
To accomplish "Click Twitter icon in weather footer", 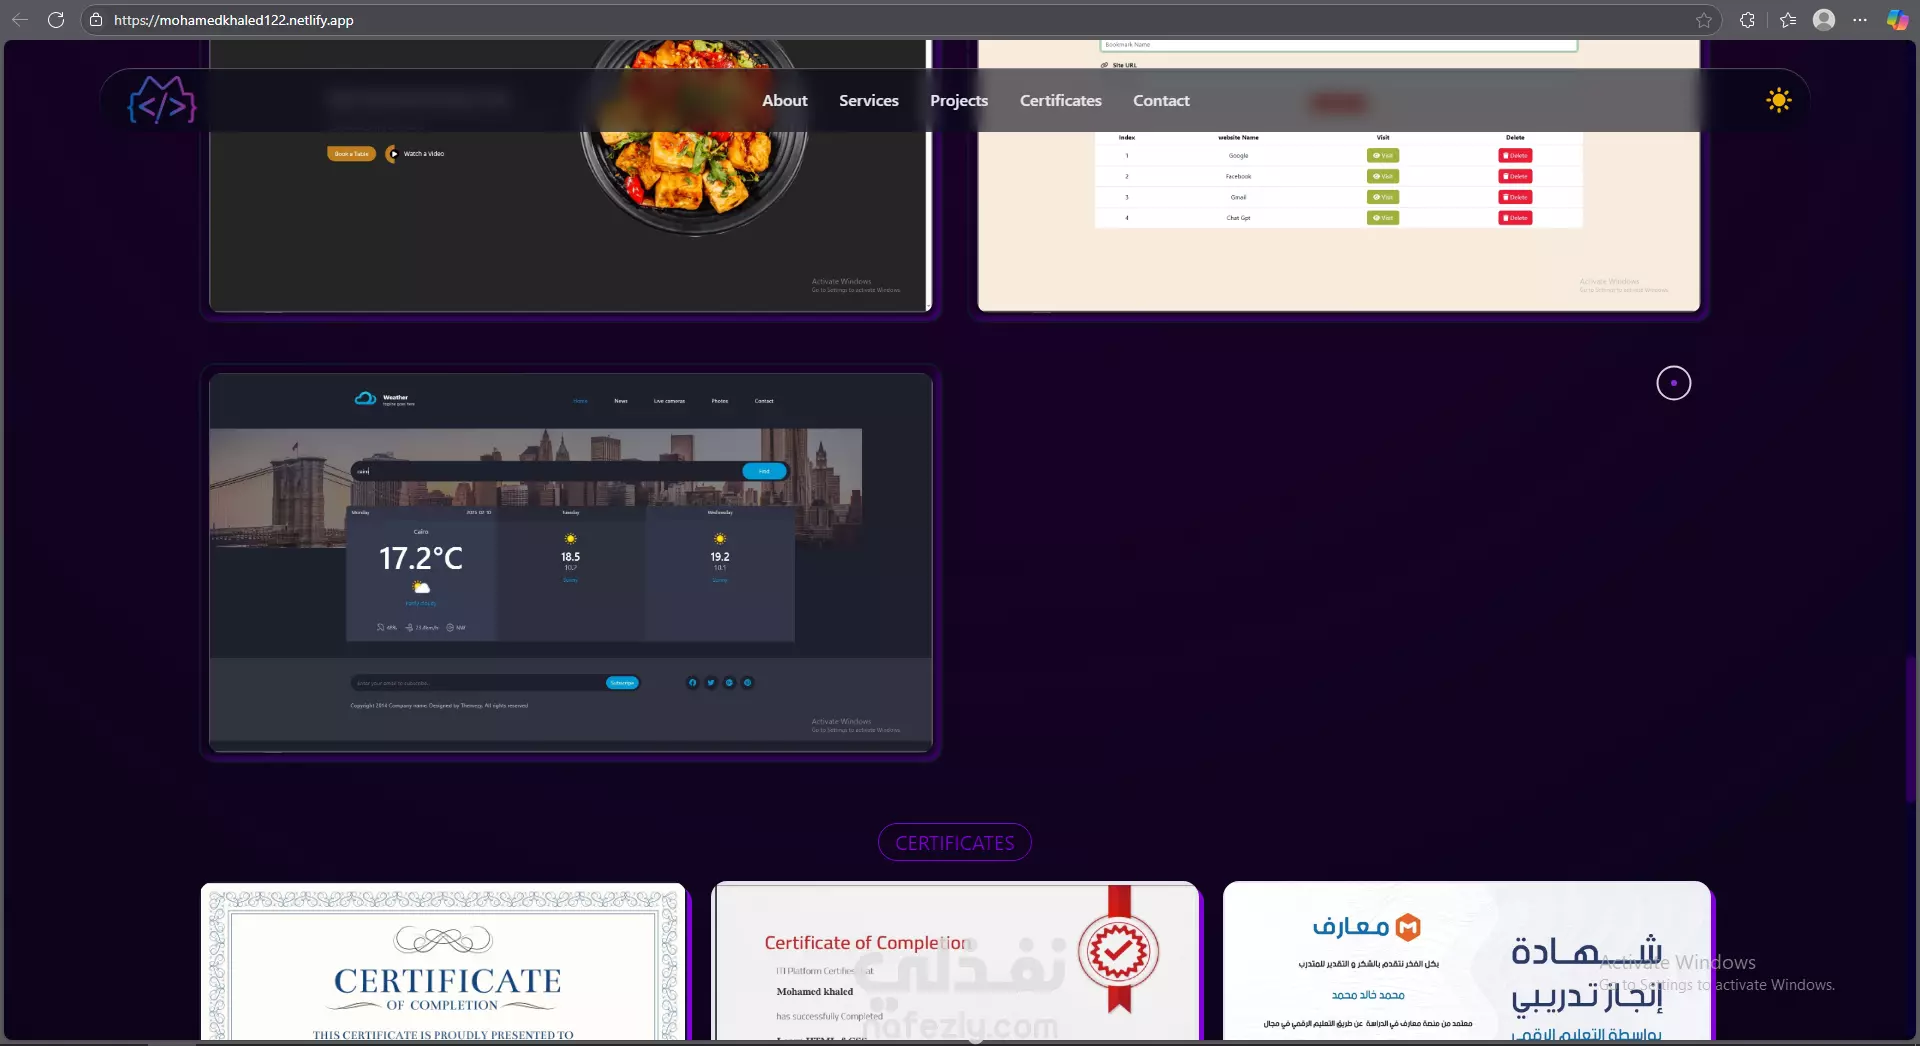I will pos(711,683).
